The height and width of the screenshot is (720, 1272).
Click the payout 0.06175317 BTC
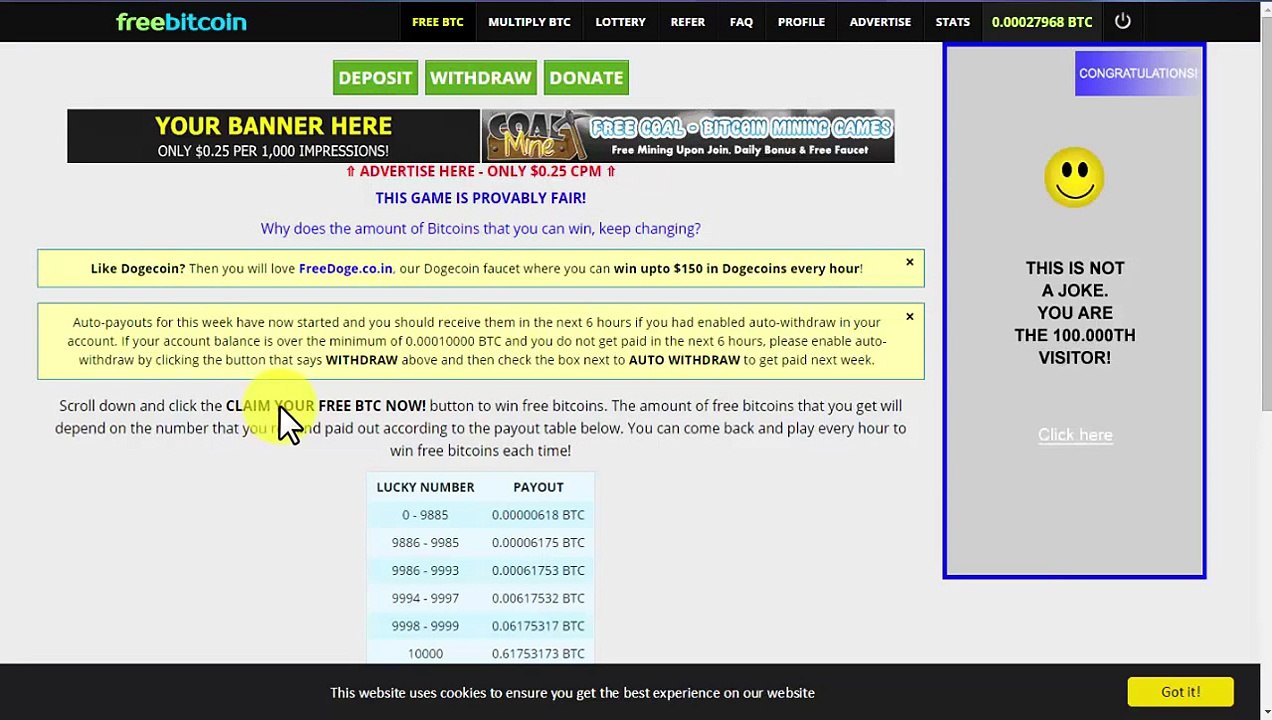[538, 626]
